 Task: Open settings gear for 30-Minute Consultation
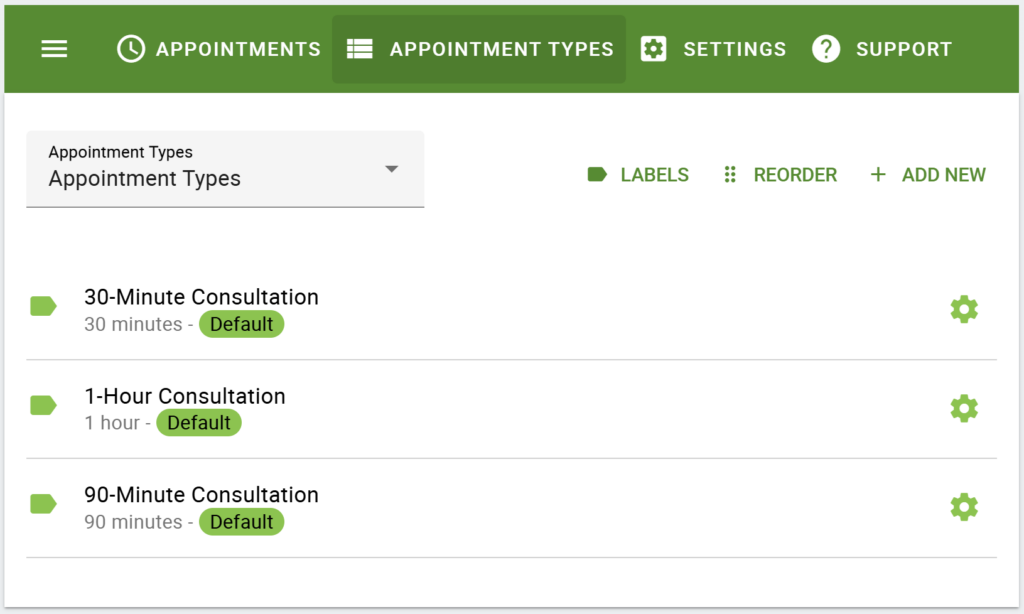963,309
